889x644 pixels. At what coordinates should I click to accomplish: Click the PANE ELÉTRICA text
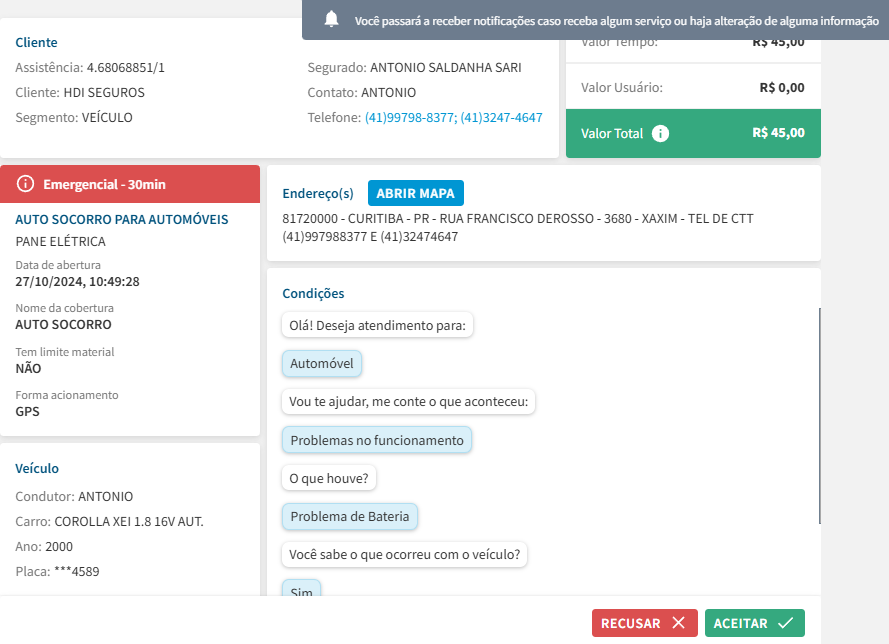[61, 242]
